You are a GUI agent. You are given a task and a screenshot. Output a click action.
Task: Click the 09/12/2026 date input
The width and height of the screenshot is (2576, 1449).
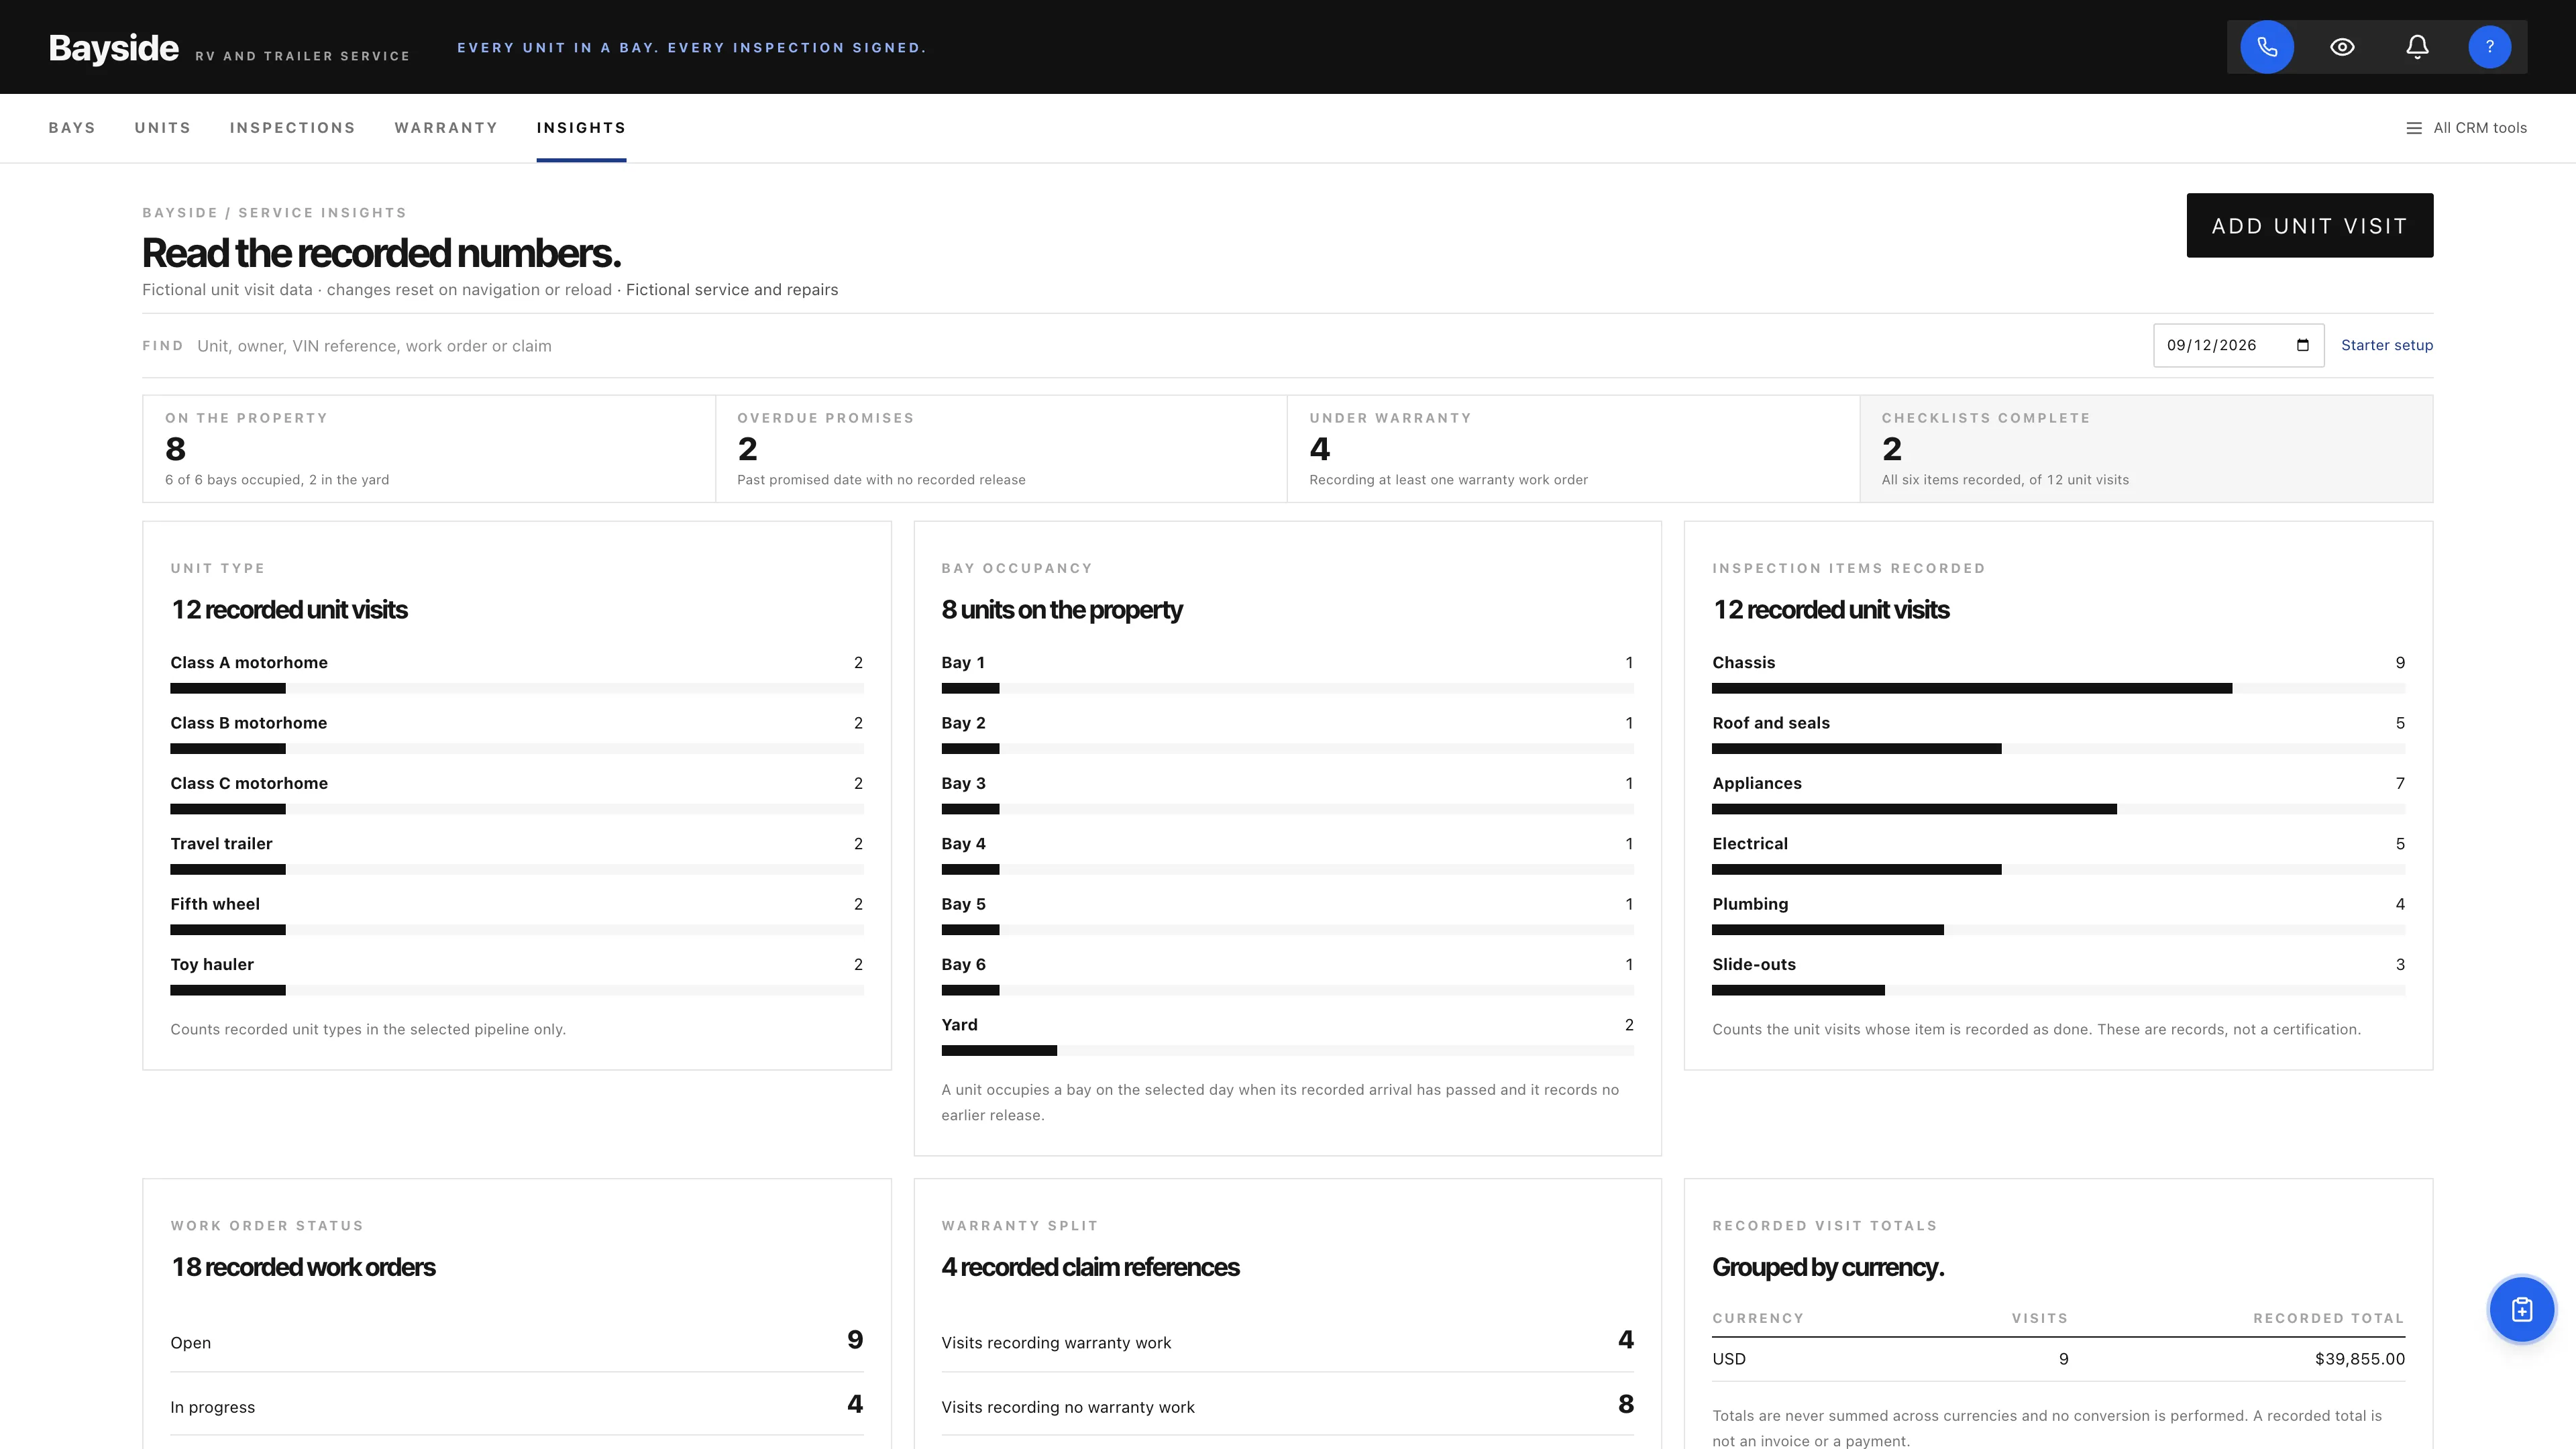(x=2238, y=345)
